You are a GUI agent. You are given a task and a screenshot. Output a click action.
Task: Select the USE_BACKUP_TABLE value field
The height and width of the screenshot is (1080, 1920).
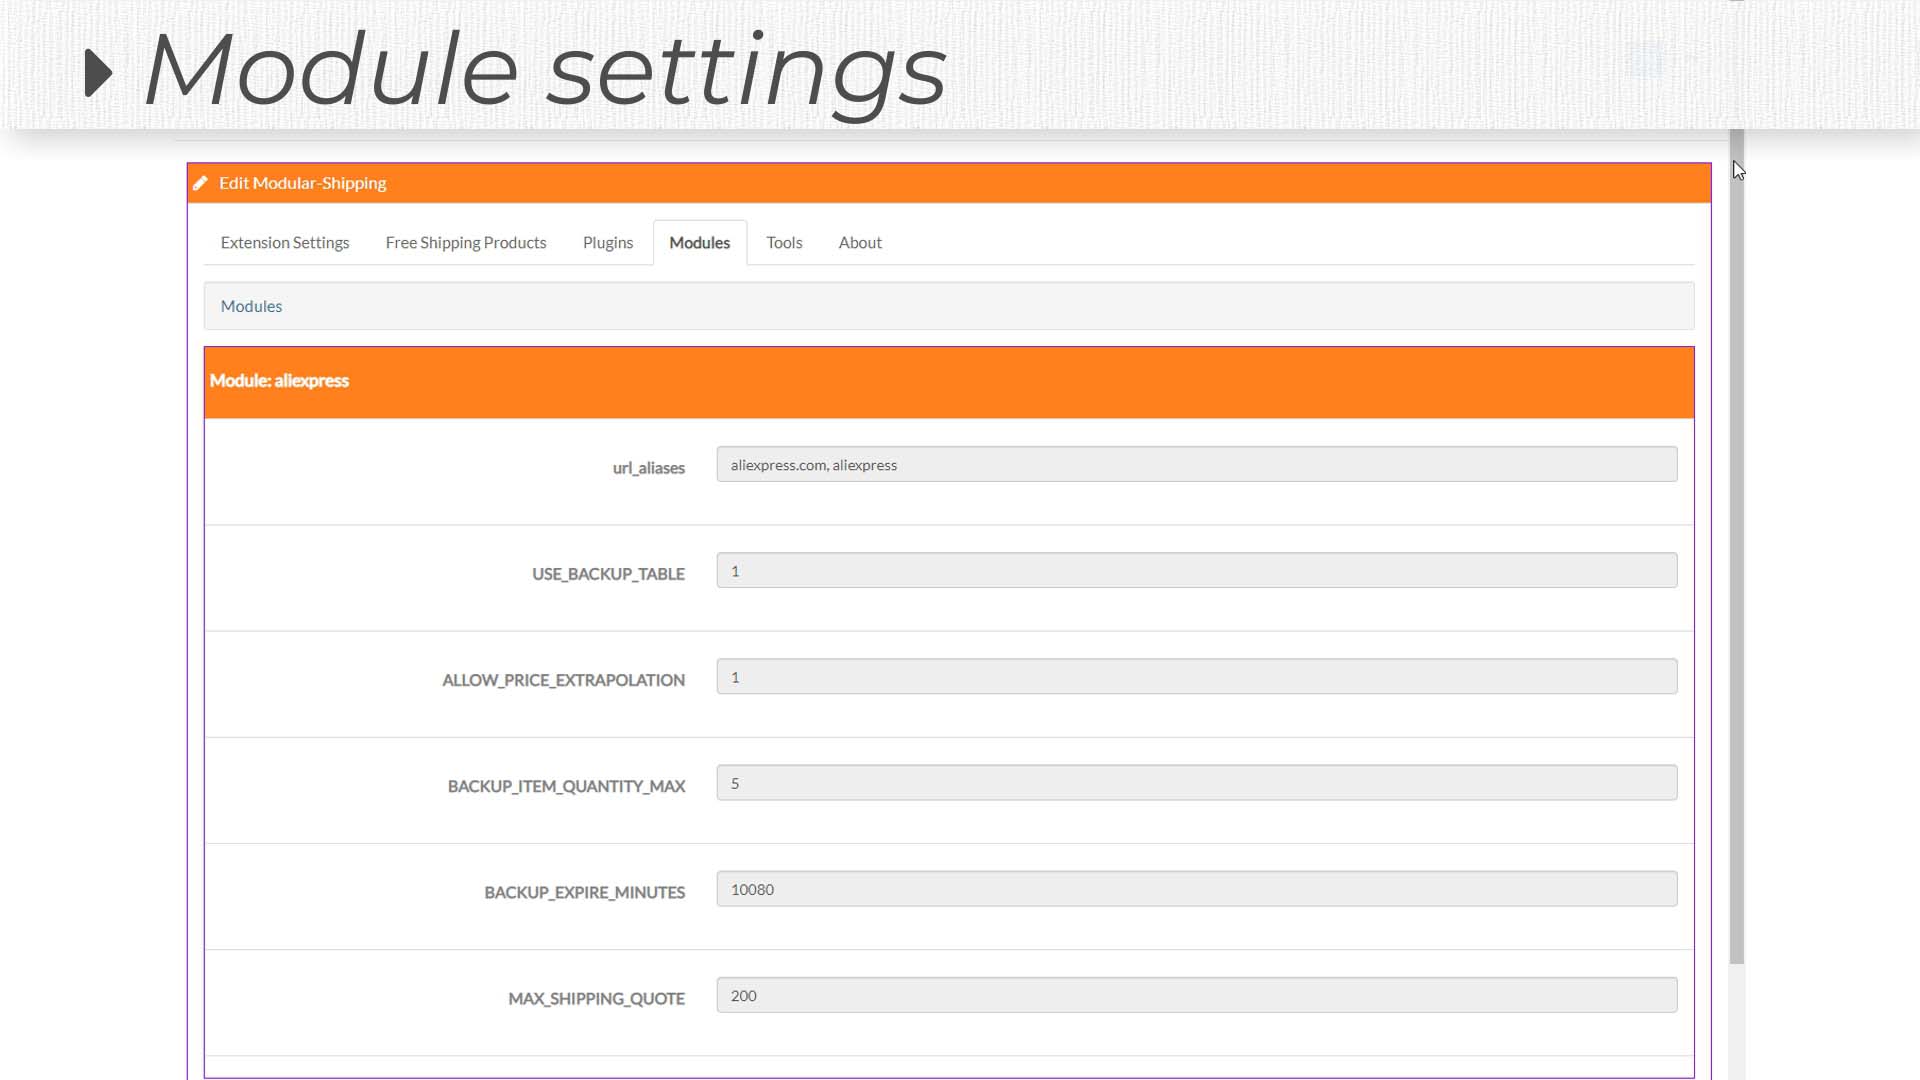[1196, 570]
